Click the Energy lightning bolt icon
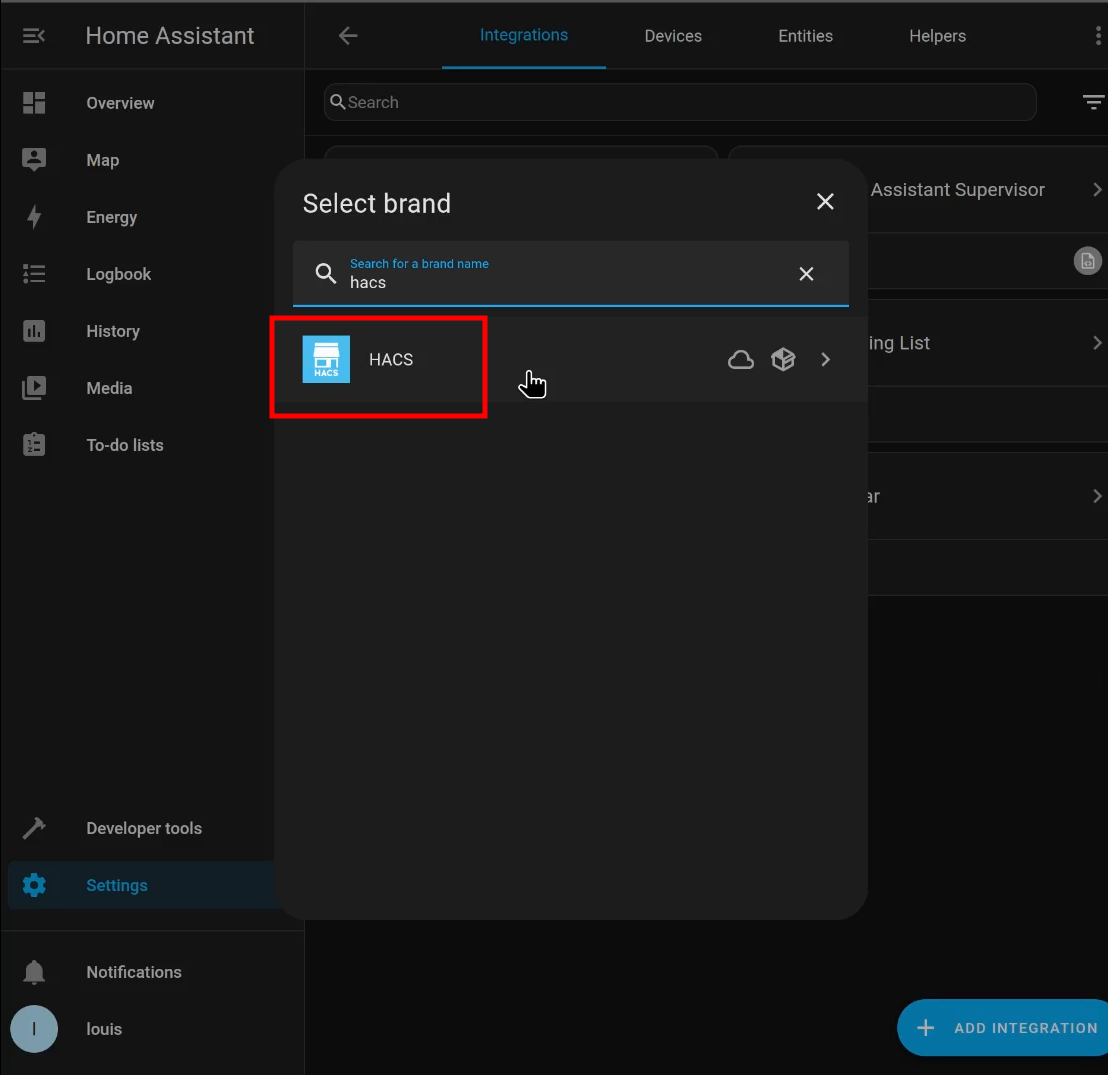The image size is (1108, 1075). [x=33, y=217]
